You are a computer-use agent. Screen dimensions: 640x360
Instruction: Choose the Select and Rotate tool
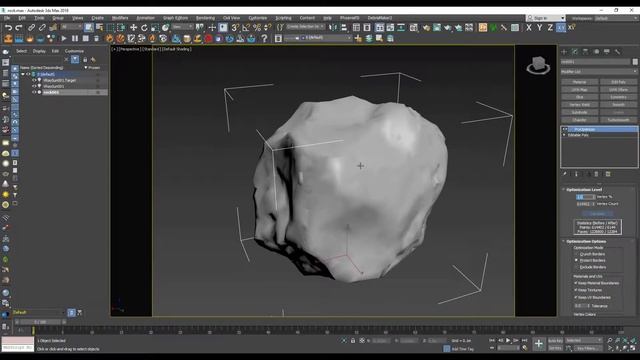(x=144, y=27)
